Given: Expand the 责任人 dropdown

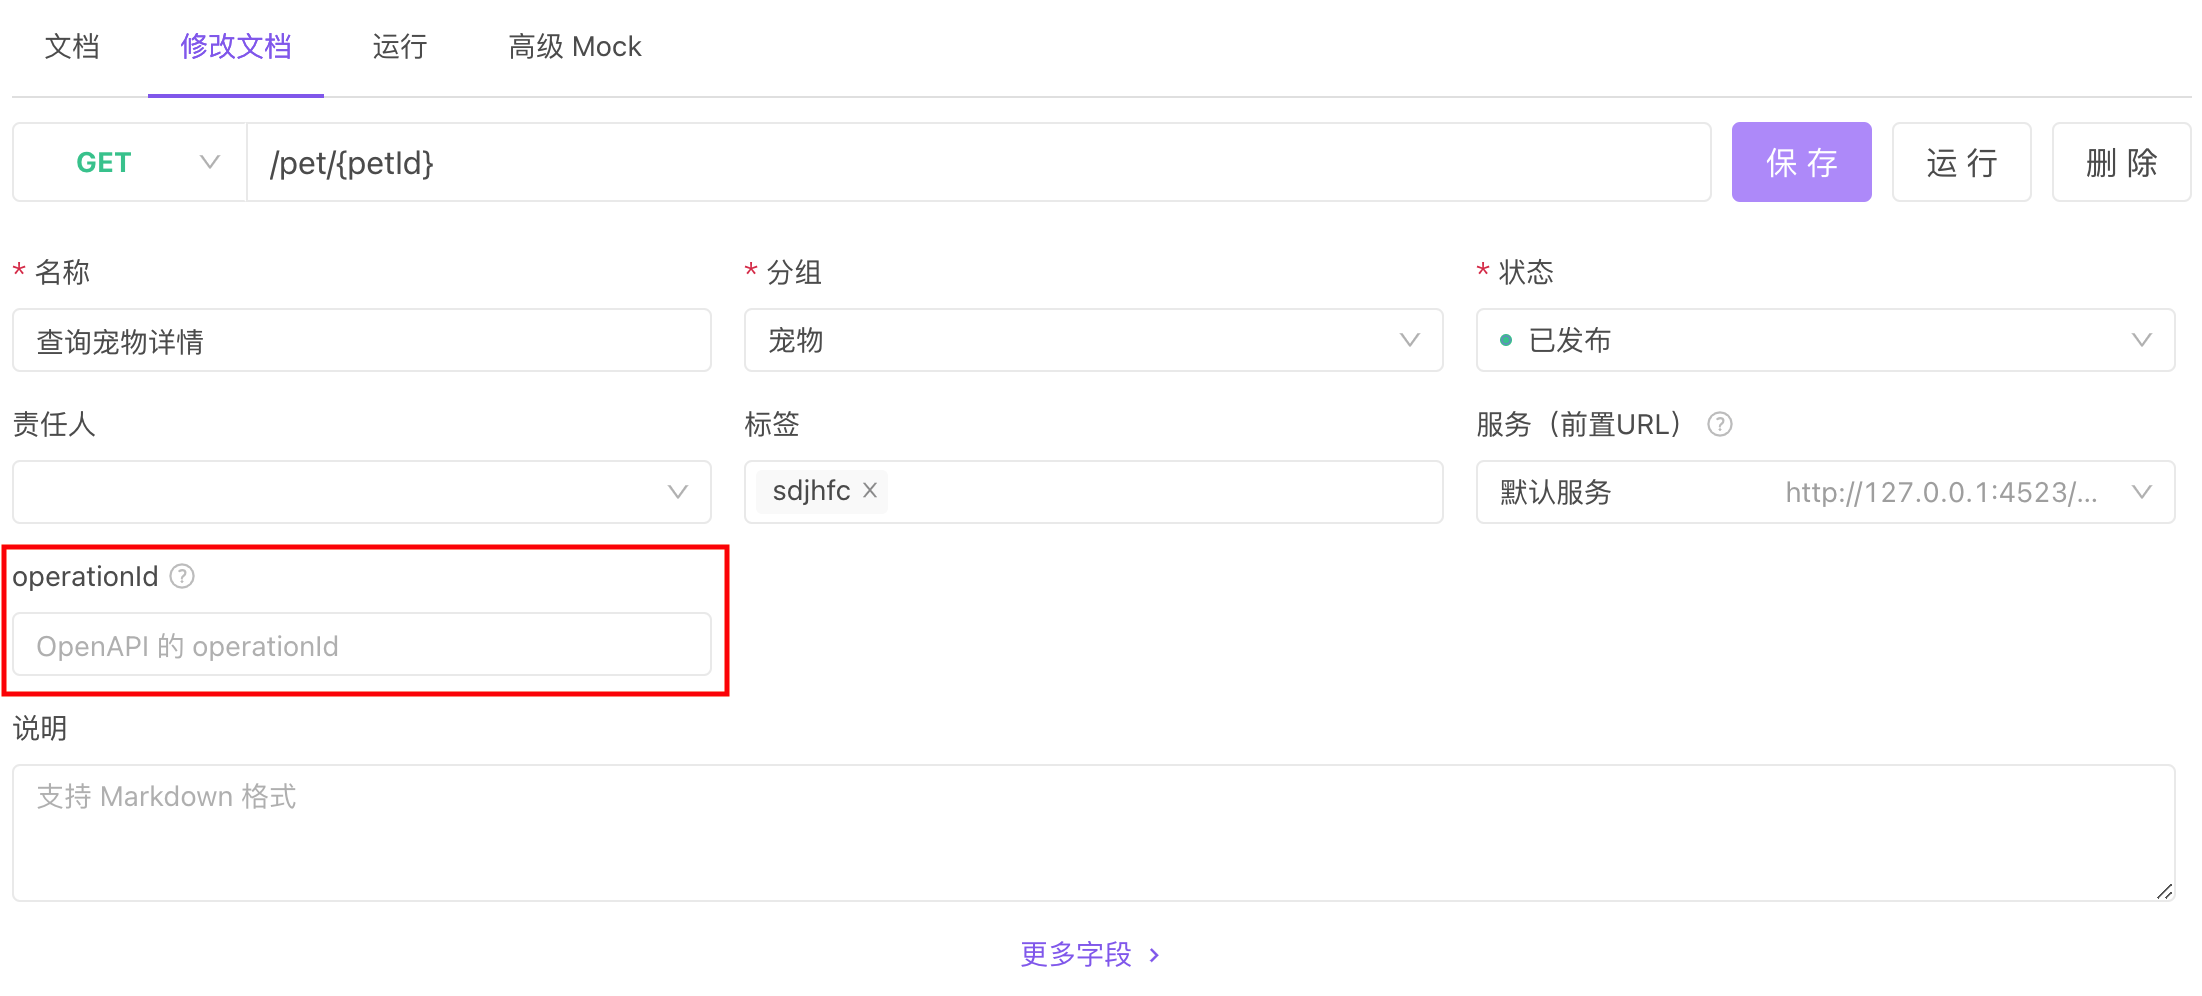Looking at the screenshot, I should 361,492.
